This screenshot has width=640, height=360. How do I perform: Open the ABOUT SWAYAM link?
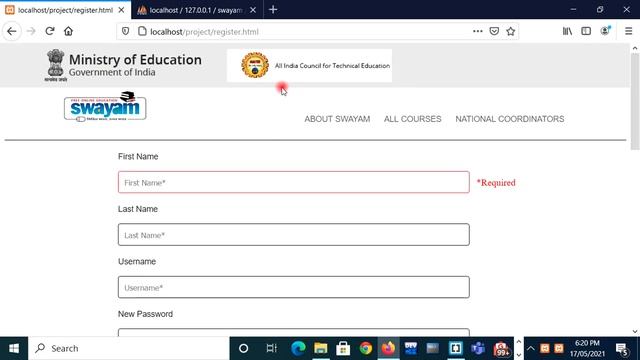point(337,119)
